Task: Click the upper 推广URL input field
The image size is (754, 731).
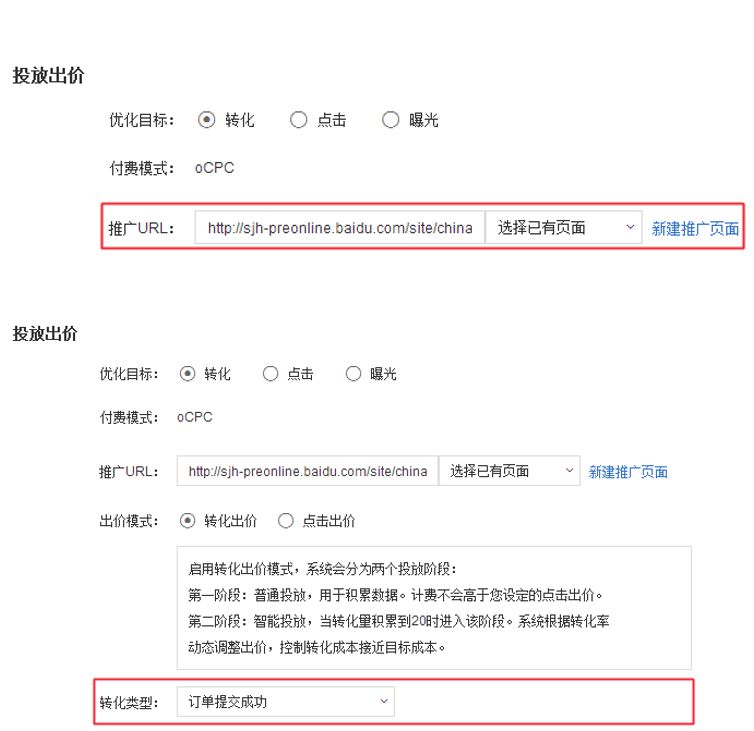Action: pos(340,227)
